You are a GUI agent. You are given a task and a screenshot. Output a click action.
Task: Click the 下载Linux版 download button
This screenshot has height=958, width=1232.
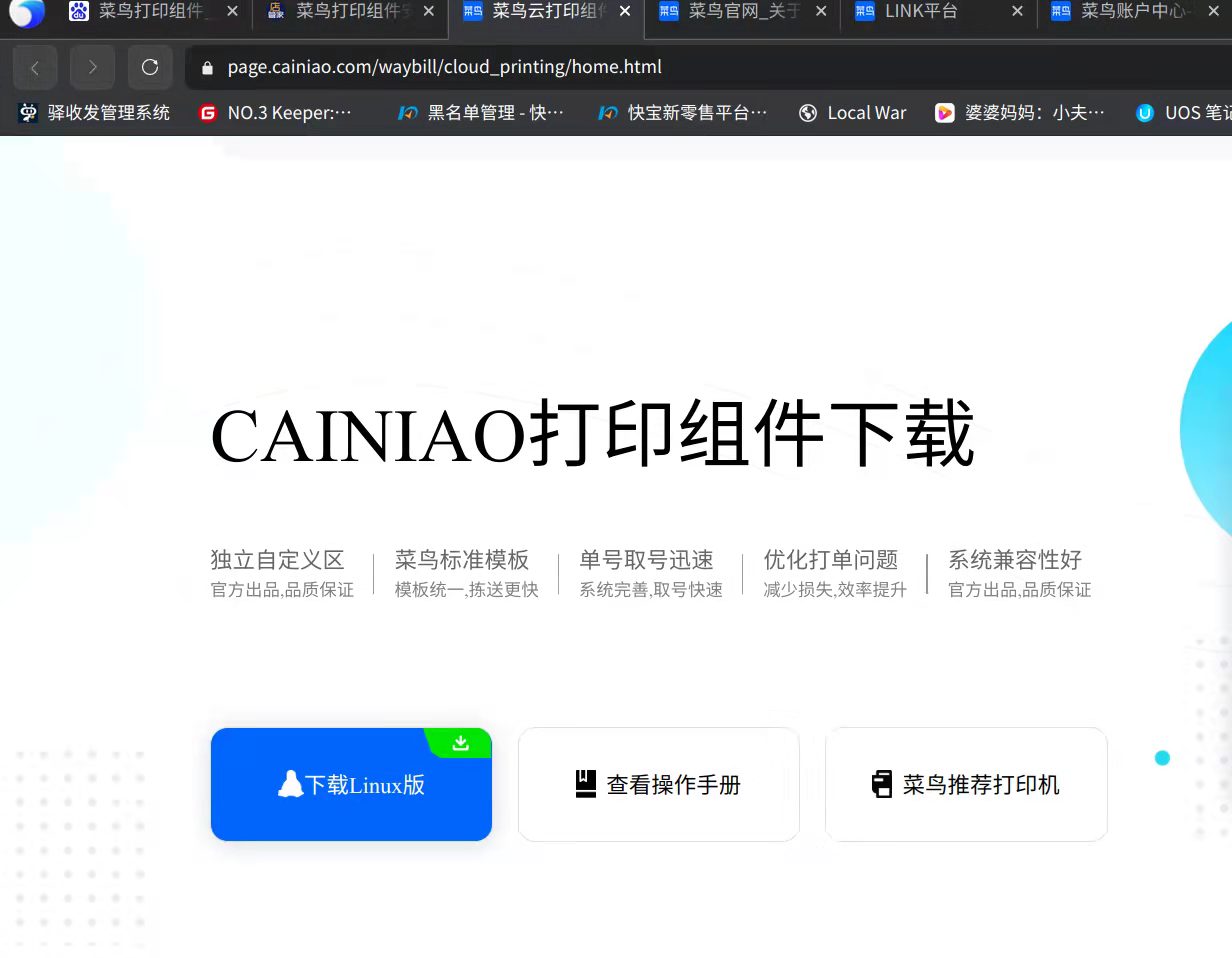point(351,784)
